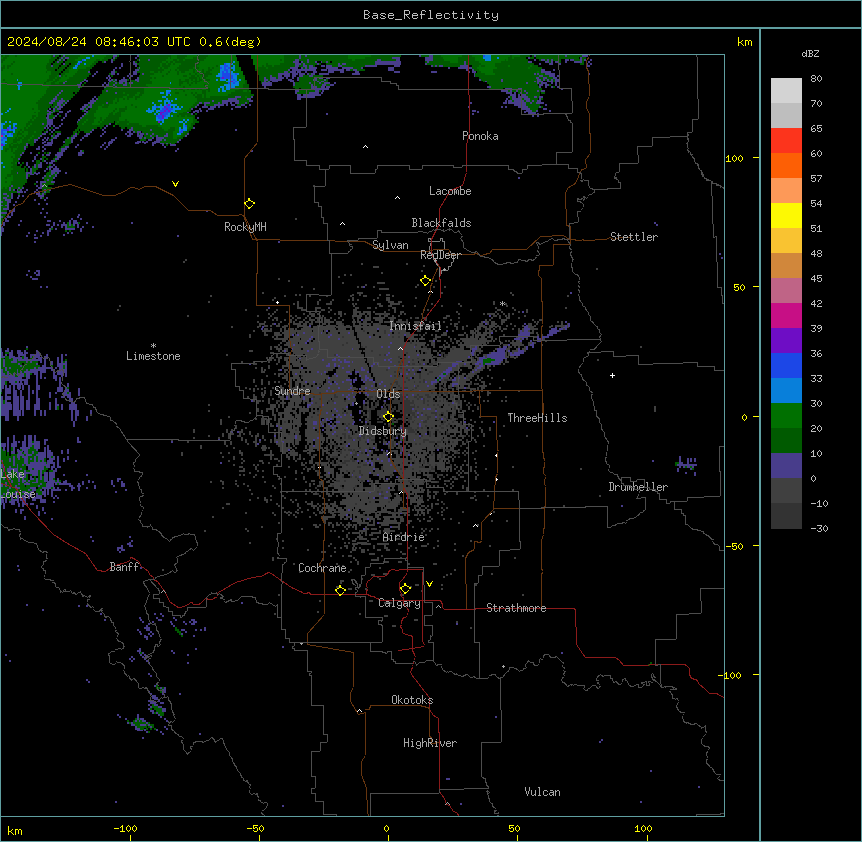This screenshot has width=862, height=842.
Task: Select the yellow diamond marker between Olds and Didsbury
Action: (x=389, y=417)
